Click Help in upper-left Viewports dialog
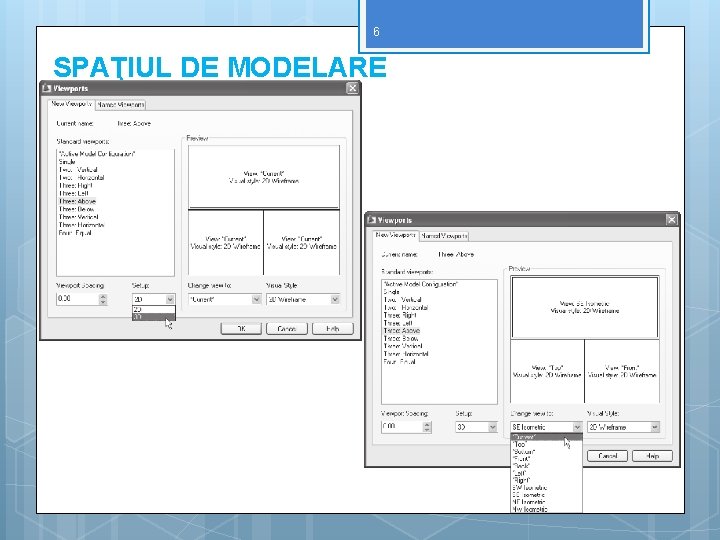The width and height of the screenshot is (720, 540). tap(333, 329)
